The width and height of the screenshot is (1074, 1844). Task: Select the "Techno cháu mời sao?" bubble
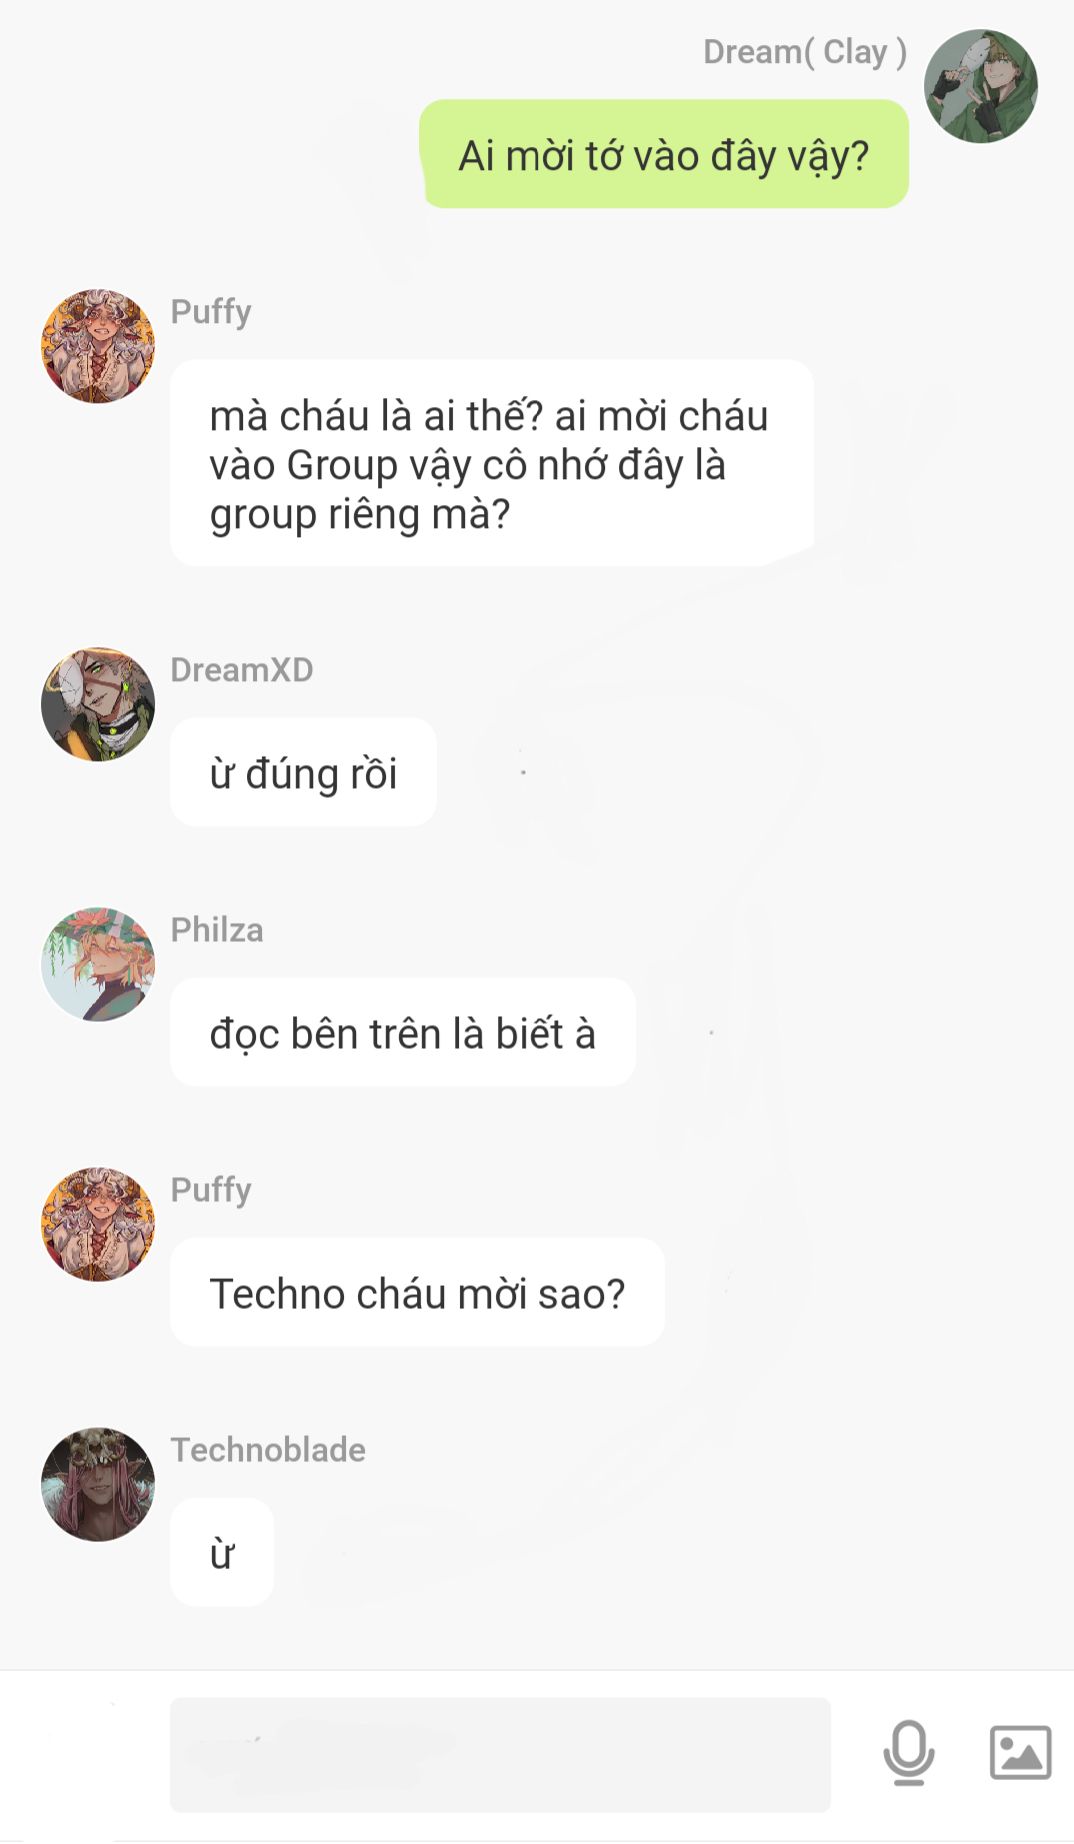[x=417, y=1292]
